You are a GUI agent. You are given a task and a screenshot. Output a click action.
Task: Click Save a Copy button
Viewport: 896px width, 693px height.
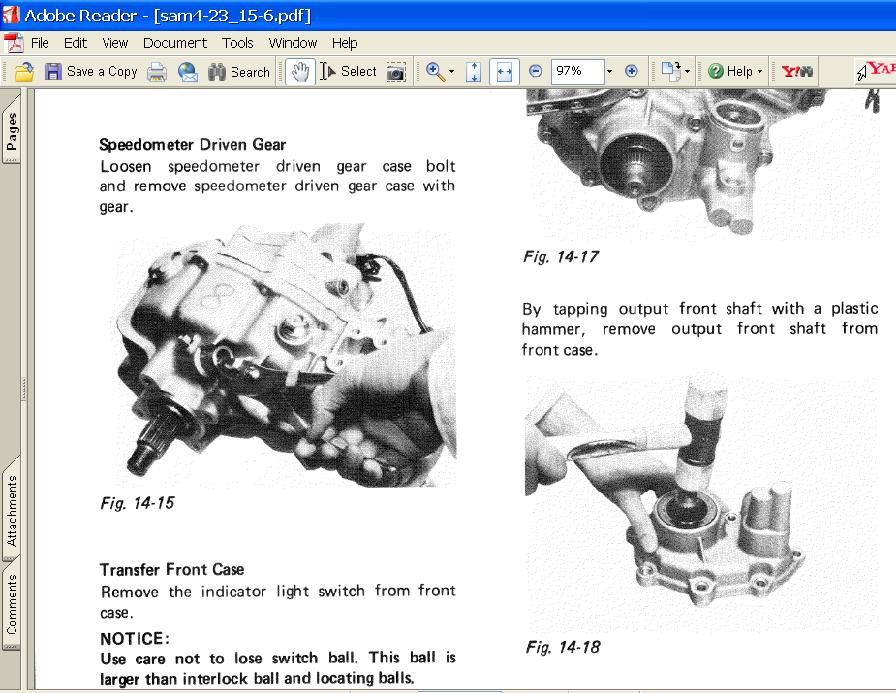point(91,72)
